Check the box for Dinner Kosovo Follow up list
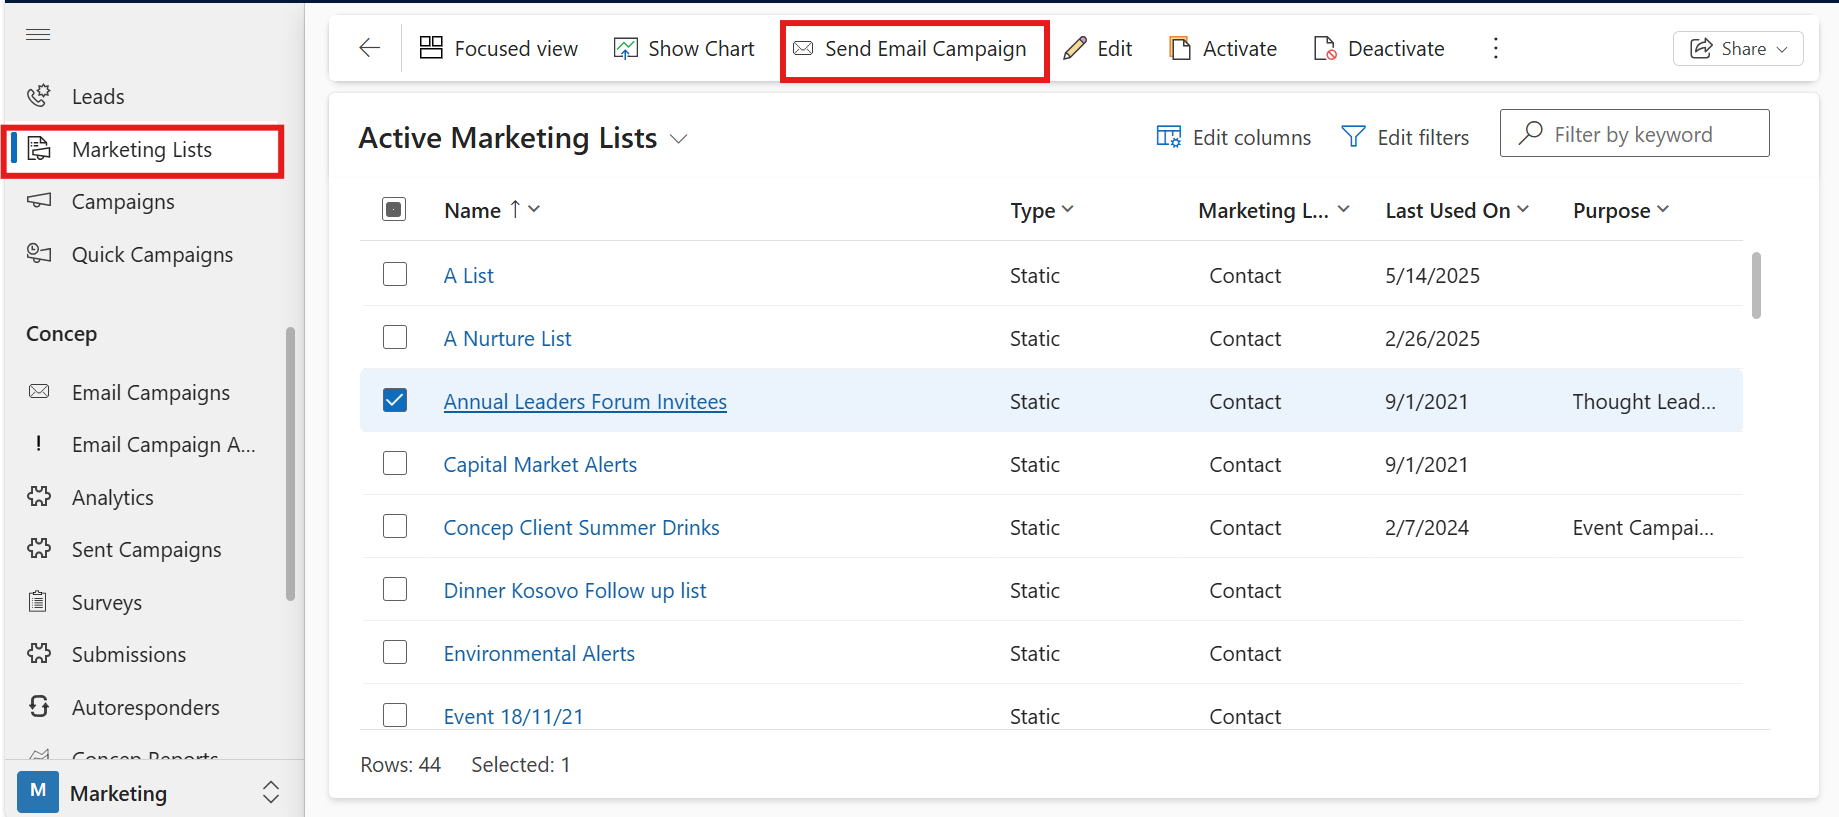1839x817 pixels. (x=395, y=589)
